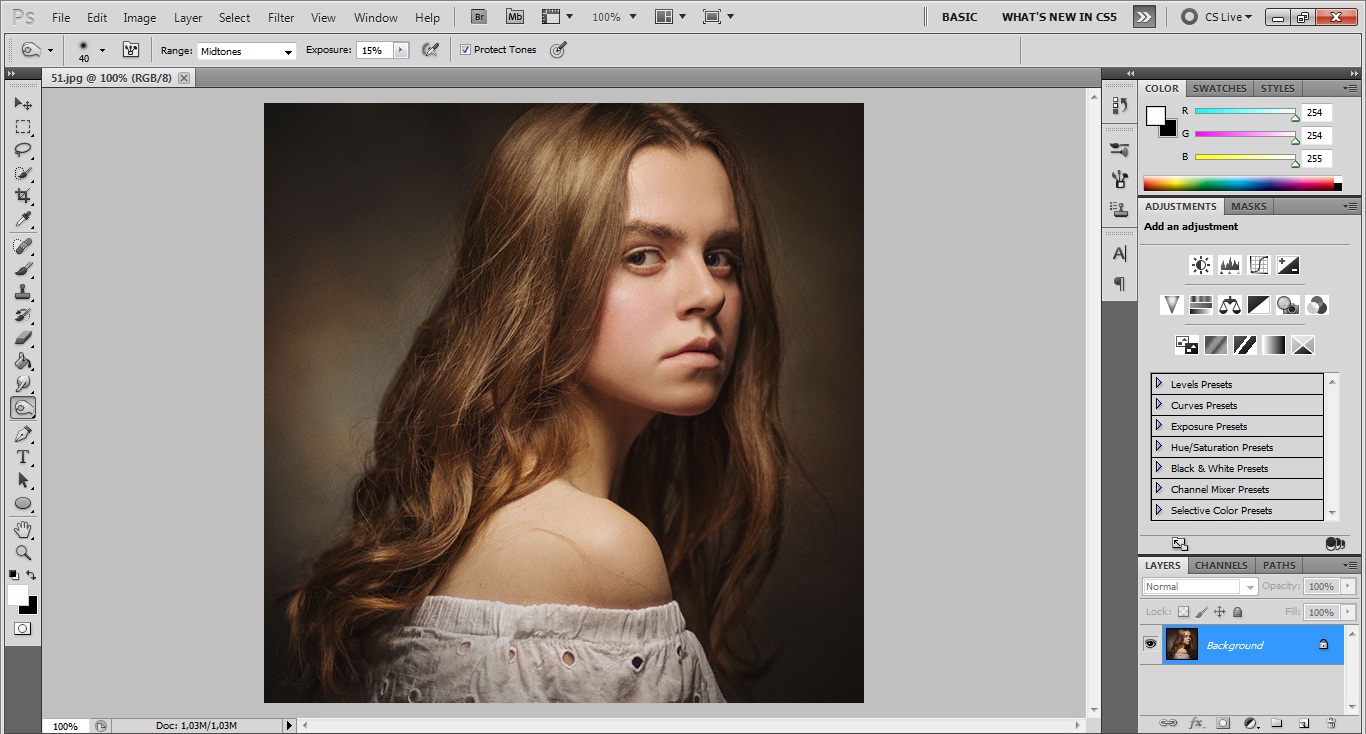Select the Horizontal Type tool
This screenshot has height=734, width=1366.
point(23,457)
